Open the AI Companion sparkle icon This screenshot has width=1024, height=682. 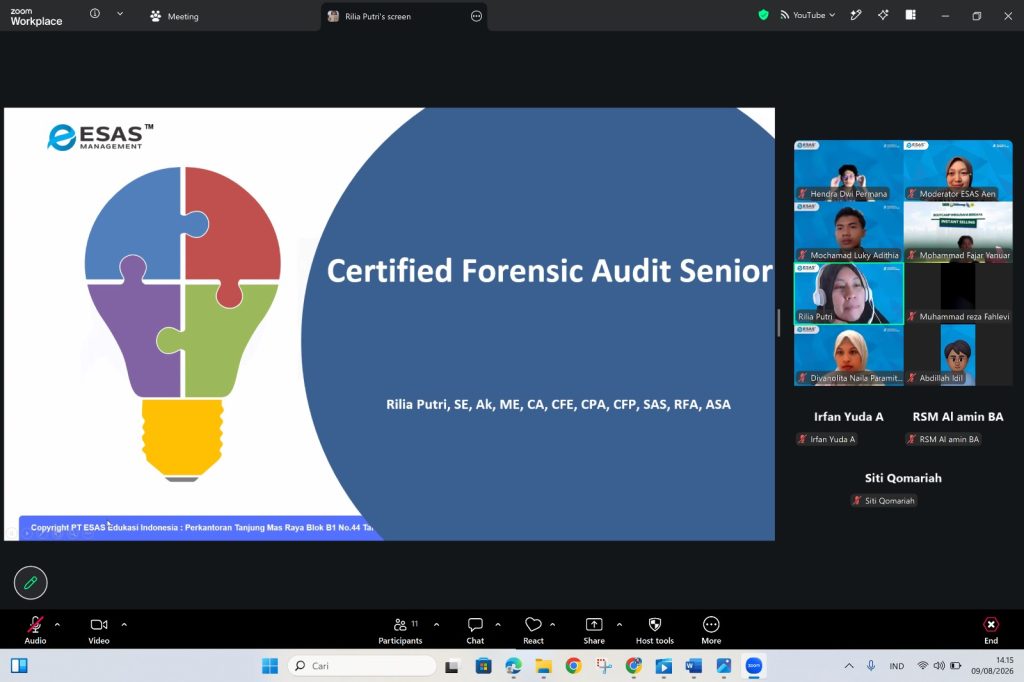point(883,15)
